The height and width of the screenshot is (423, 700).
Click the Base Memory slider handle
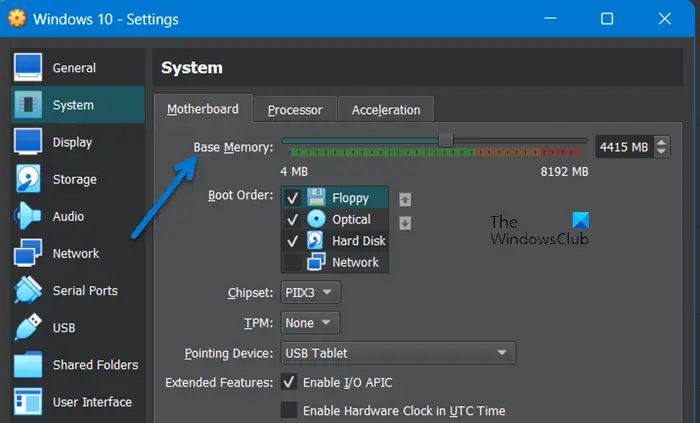(x=446, y=140)
